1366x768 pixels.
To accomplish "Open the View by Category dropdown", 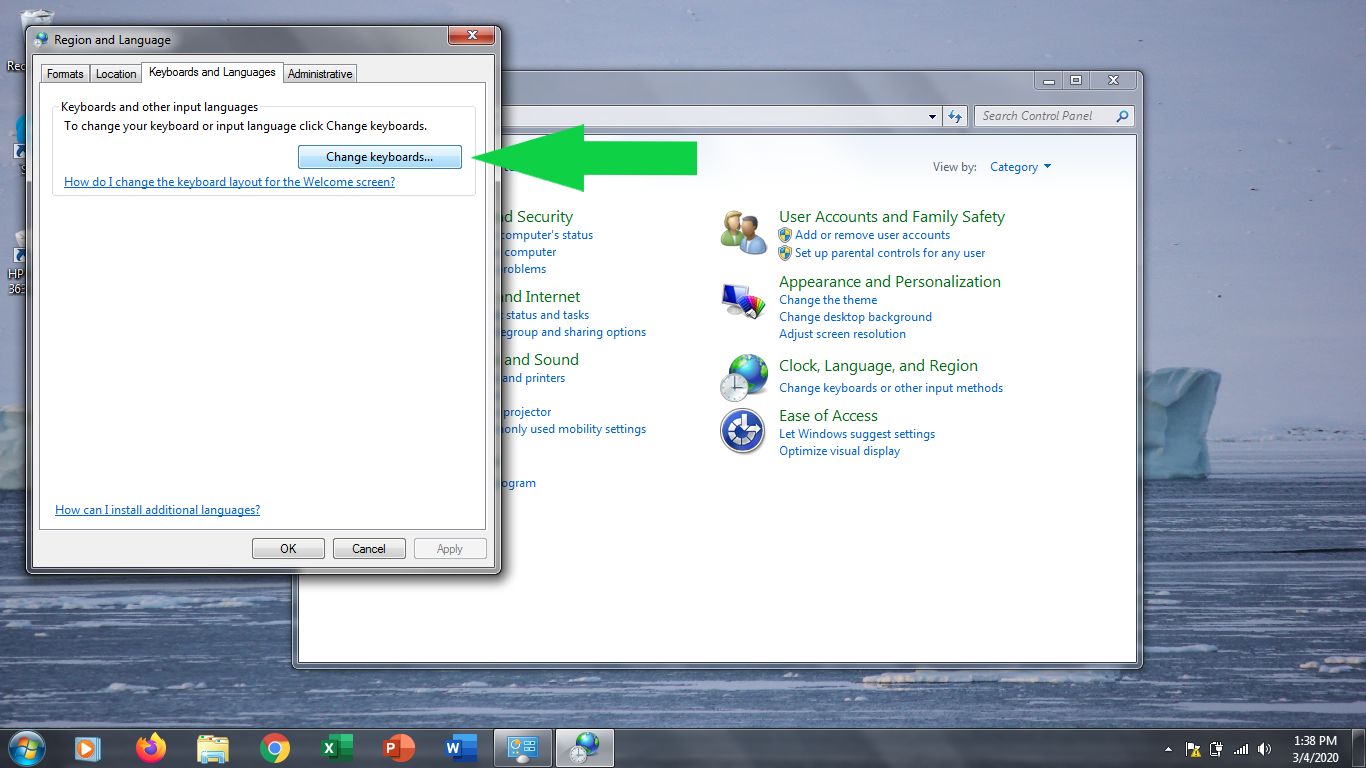I will coord(1019,167).
